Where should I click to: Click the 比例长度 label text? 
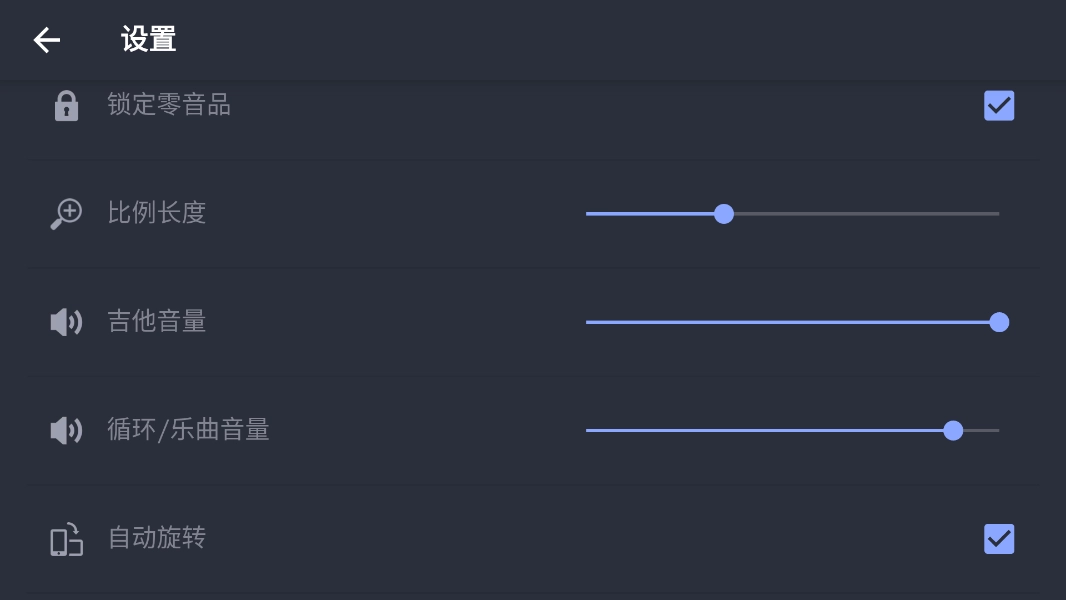point(157,213)
